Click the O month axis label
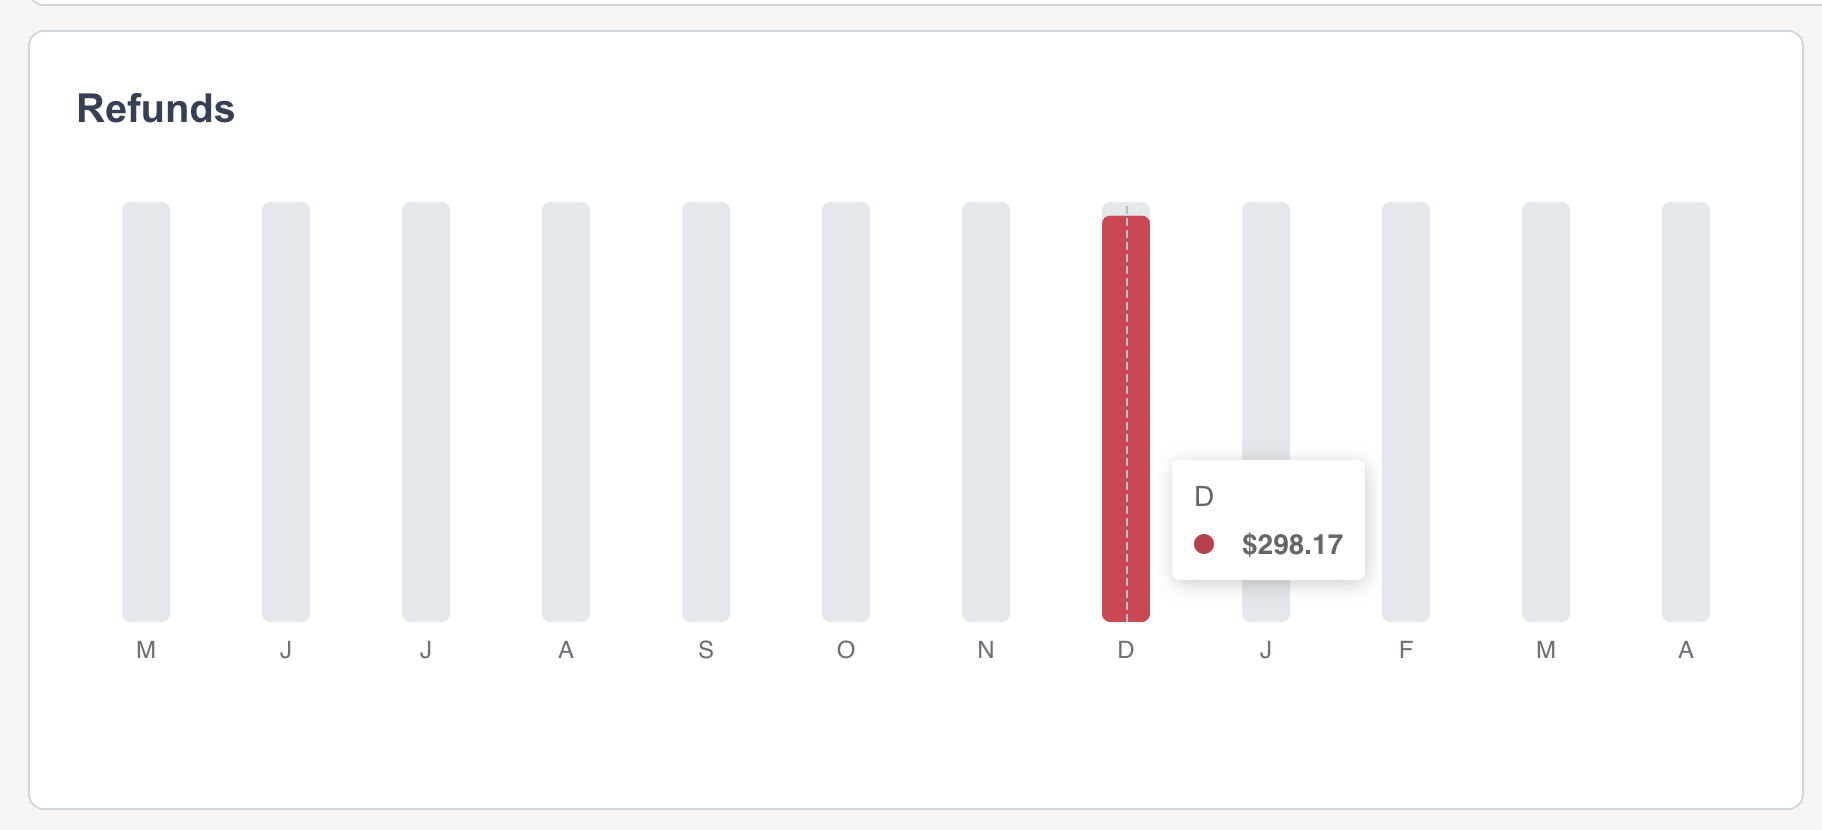 (x=846, y=650)
